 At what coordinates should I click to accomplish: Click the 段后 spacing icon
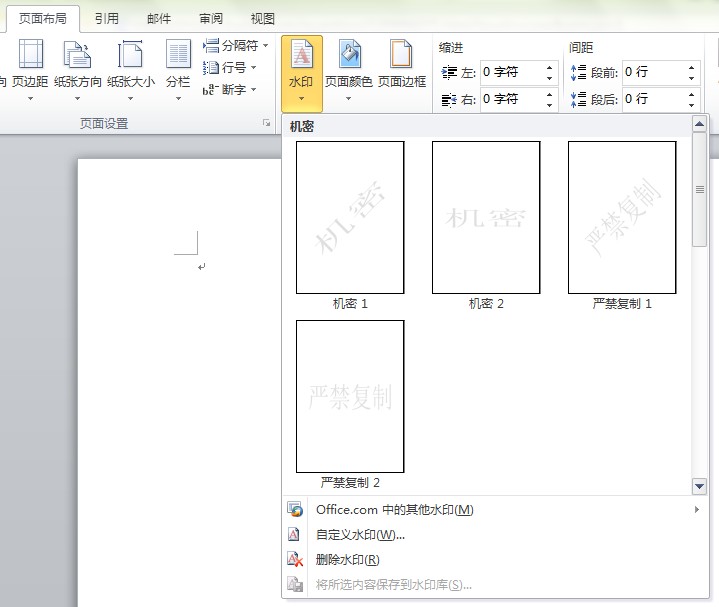click(x=578, y=99)
